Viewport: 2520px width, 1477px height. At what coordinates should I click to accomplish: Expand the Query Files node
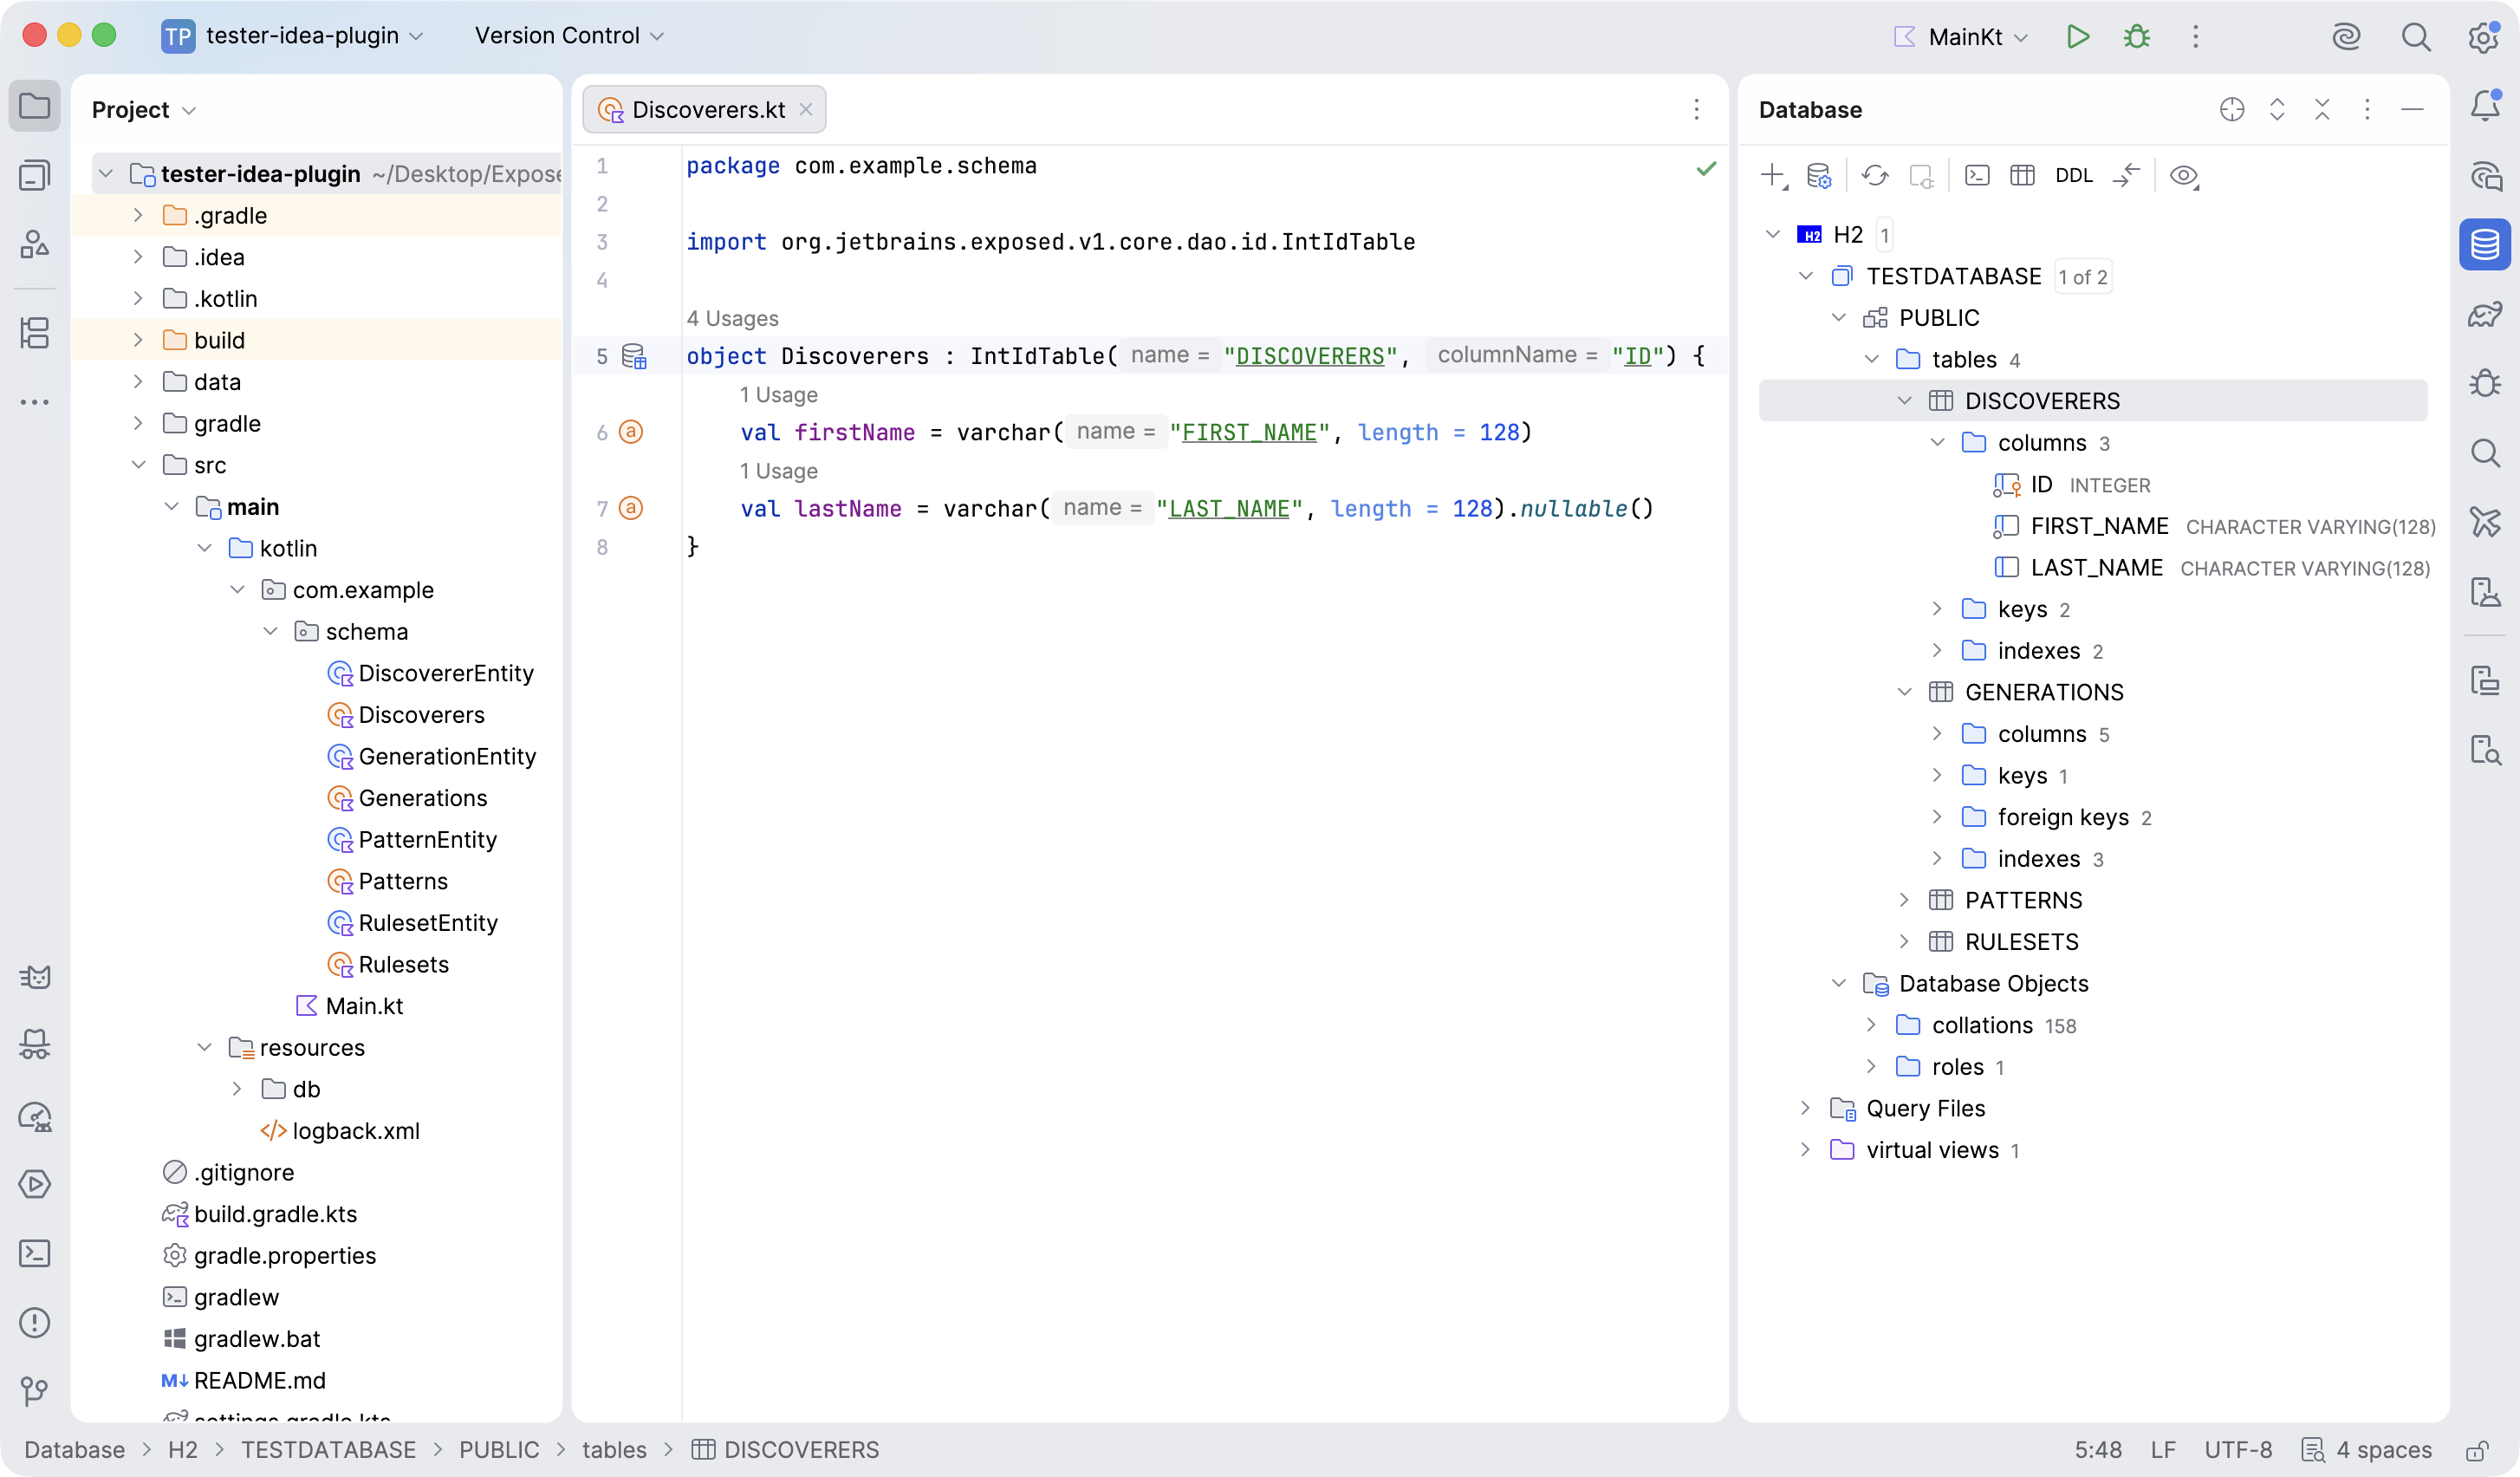pyautogui.click(x=1805, y=1108)
